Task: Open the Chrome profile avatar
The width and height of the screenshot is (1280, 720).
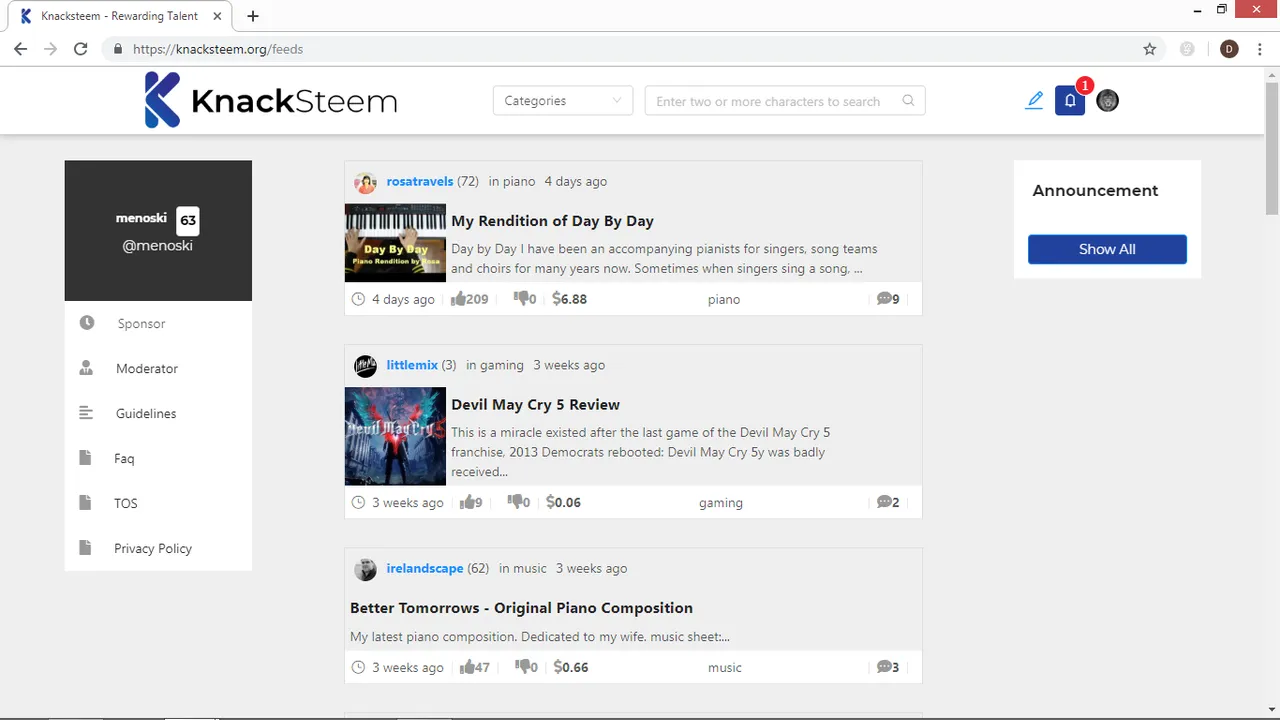Action: [x=1229, y=49]
